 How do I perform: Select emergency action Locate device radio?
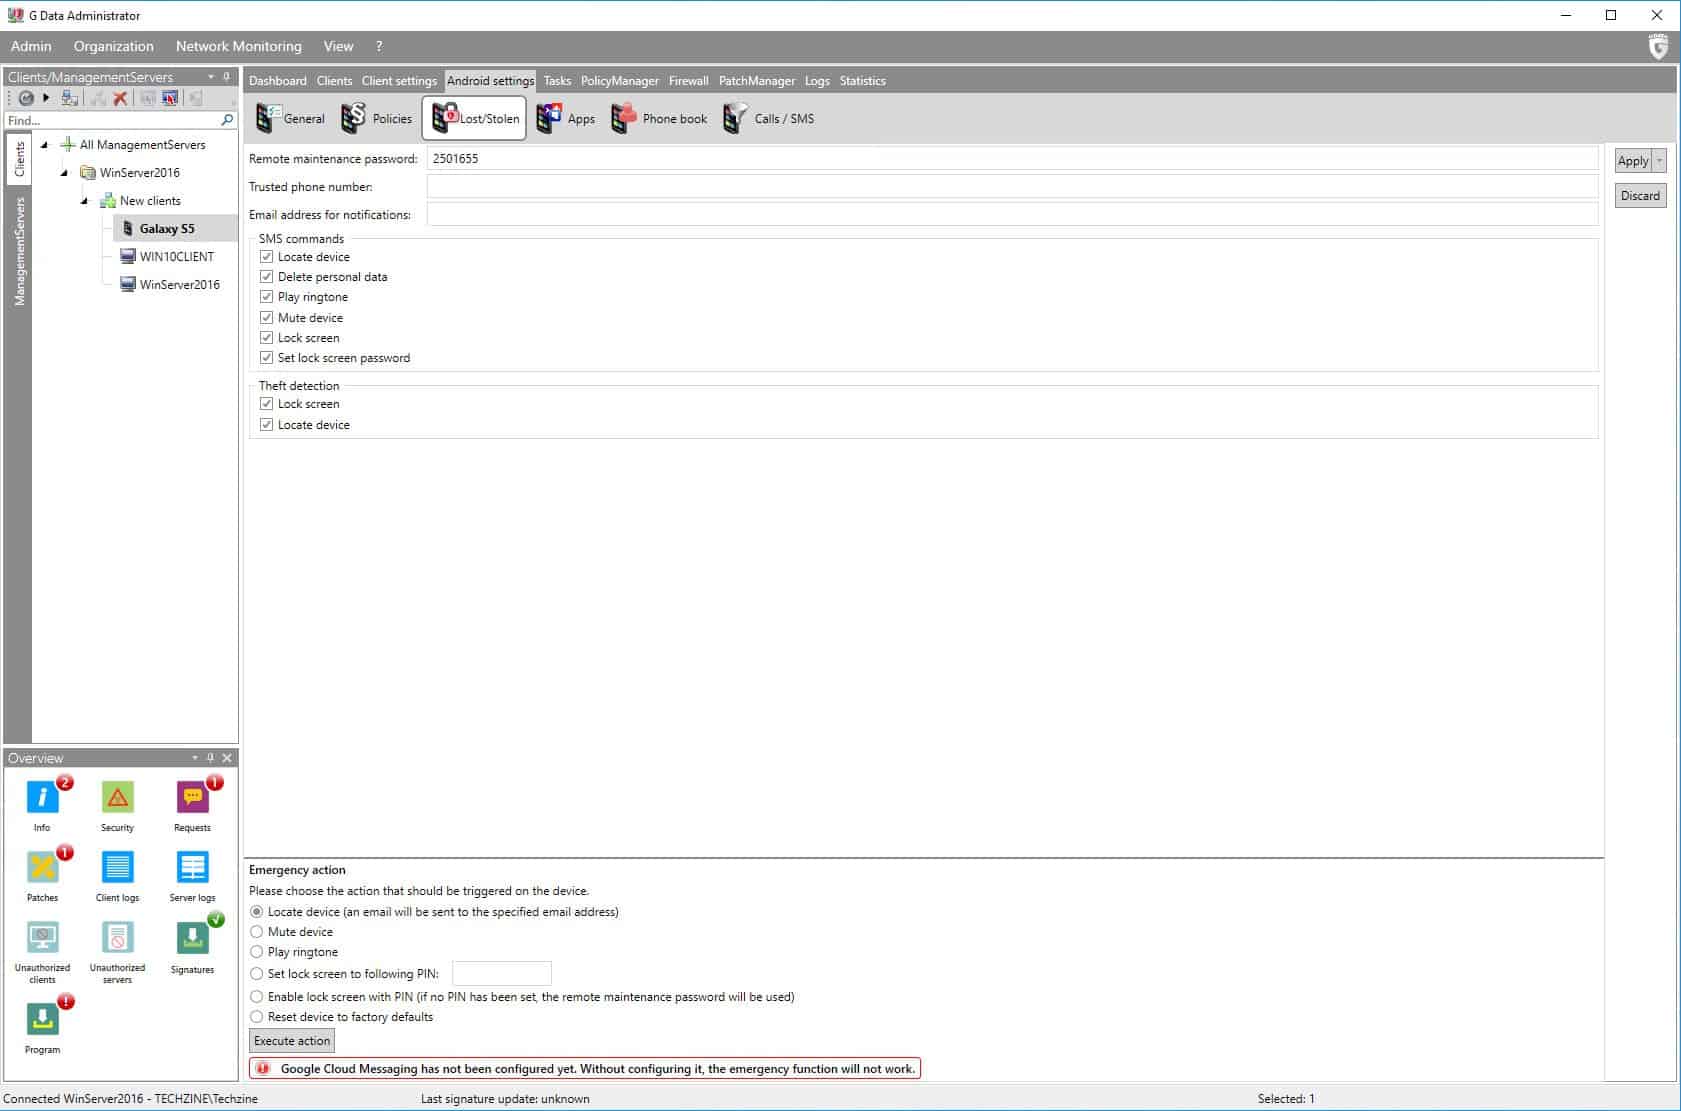point(257,912)
